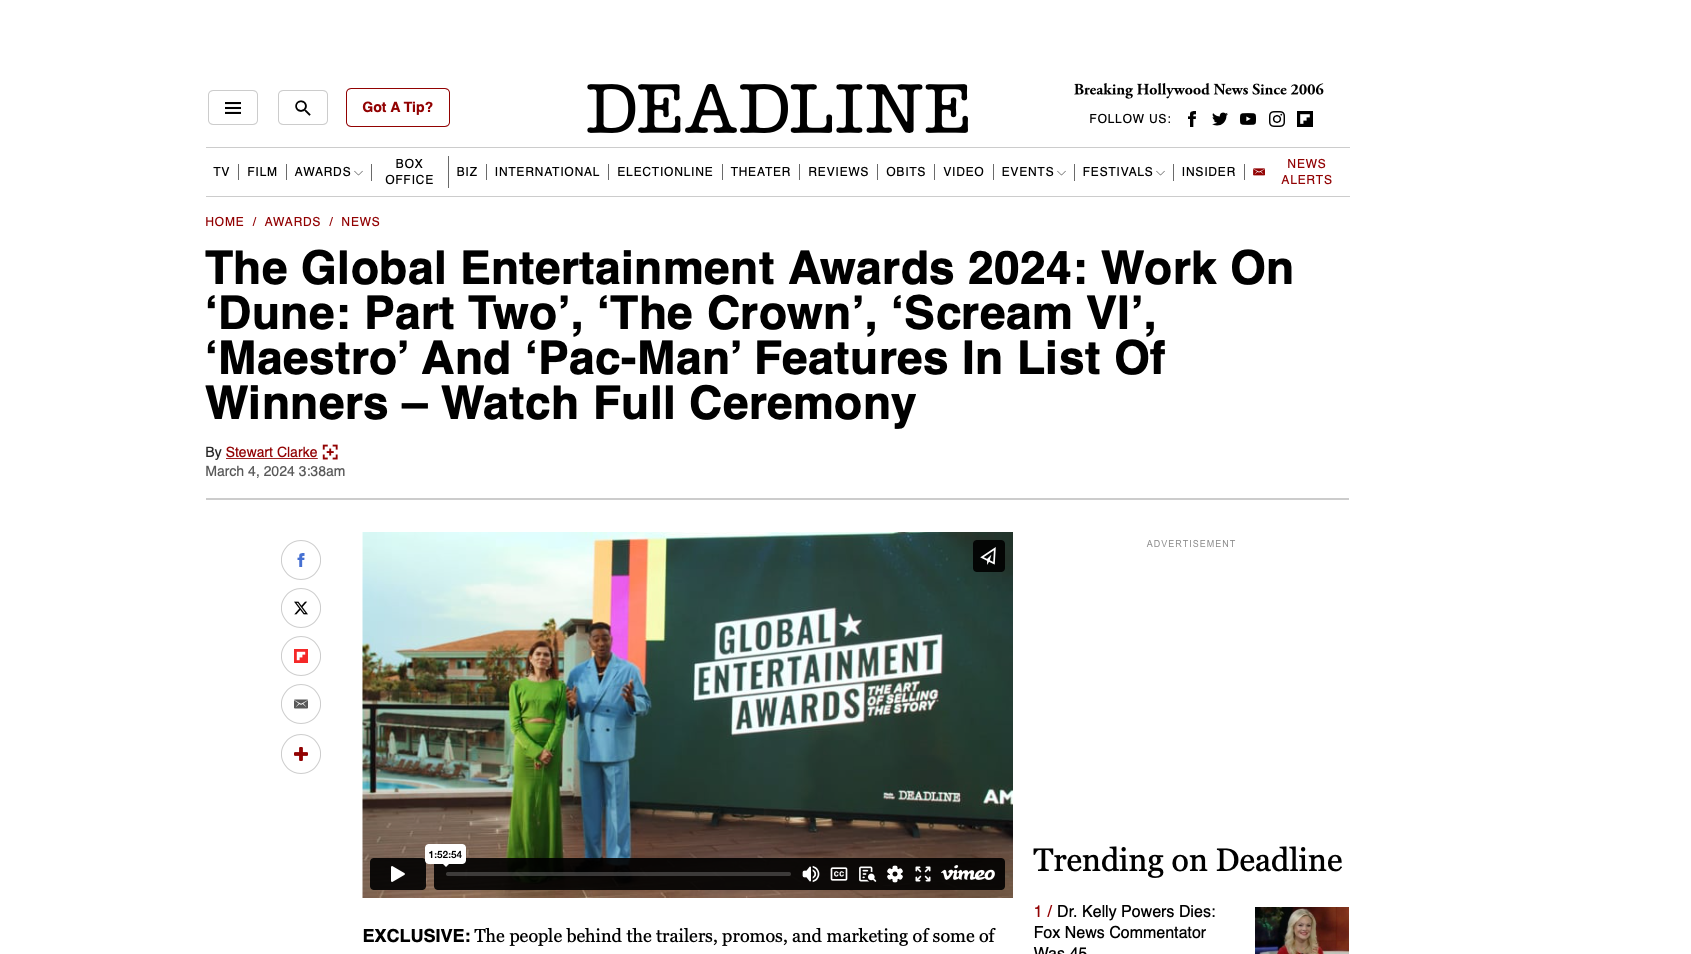The width and height of the screenshot is (1691, 954).
Task: Share article by email
Action: pyautogui.click(x=301, y=704)
